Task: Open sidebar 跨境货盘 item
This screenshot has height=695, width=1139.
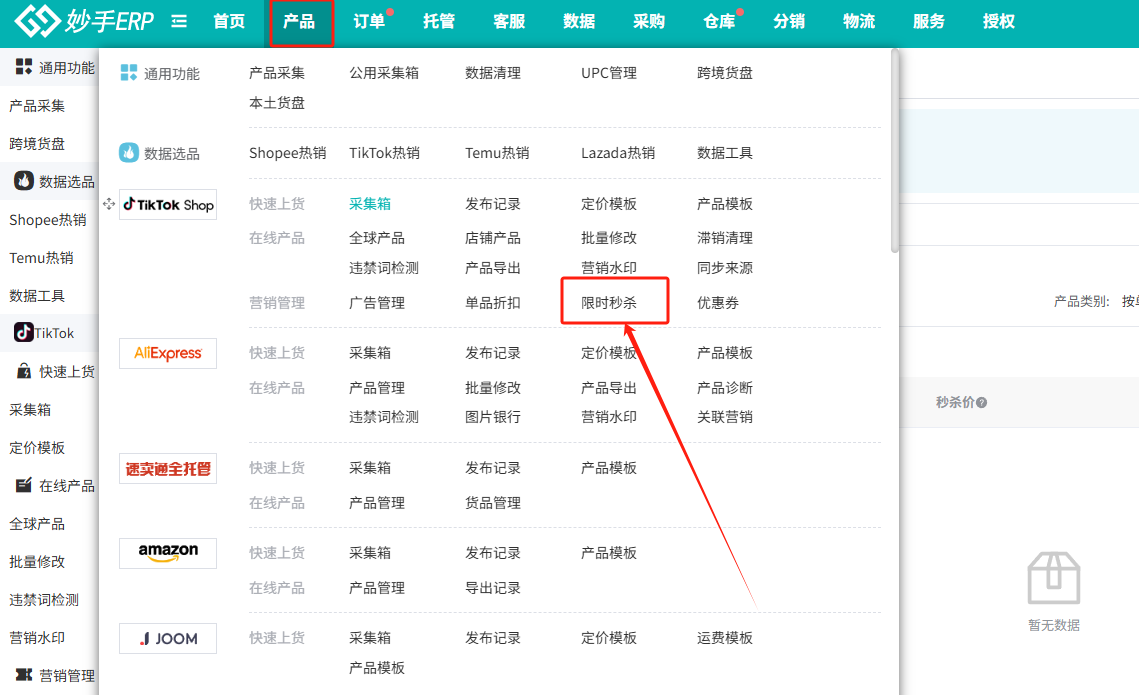Action: [x=37, y=144]
